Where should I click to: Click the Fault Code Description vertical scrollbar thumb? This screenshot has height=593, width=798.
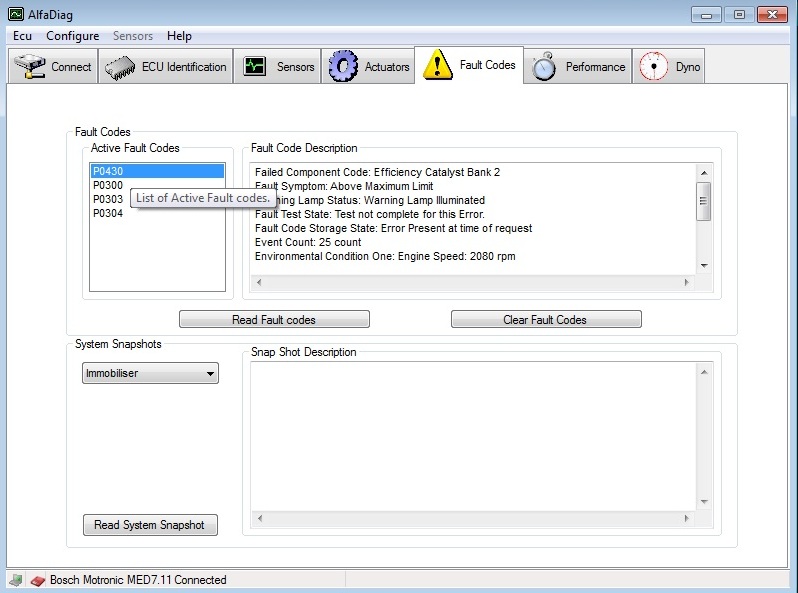coord(704,200)
